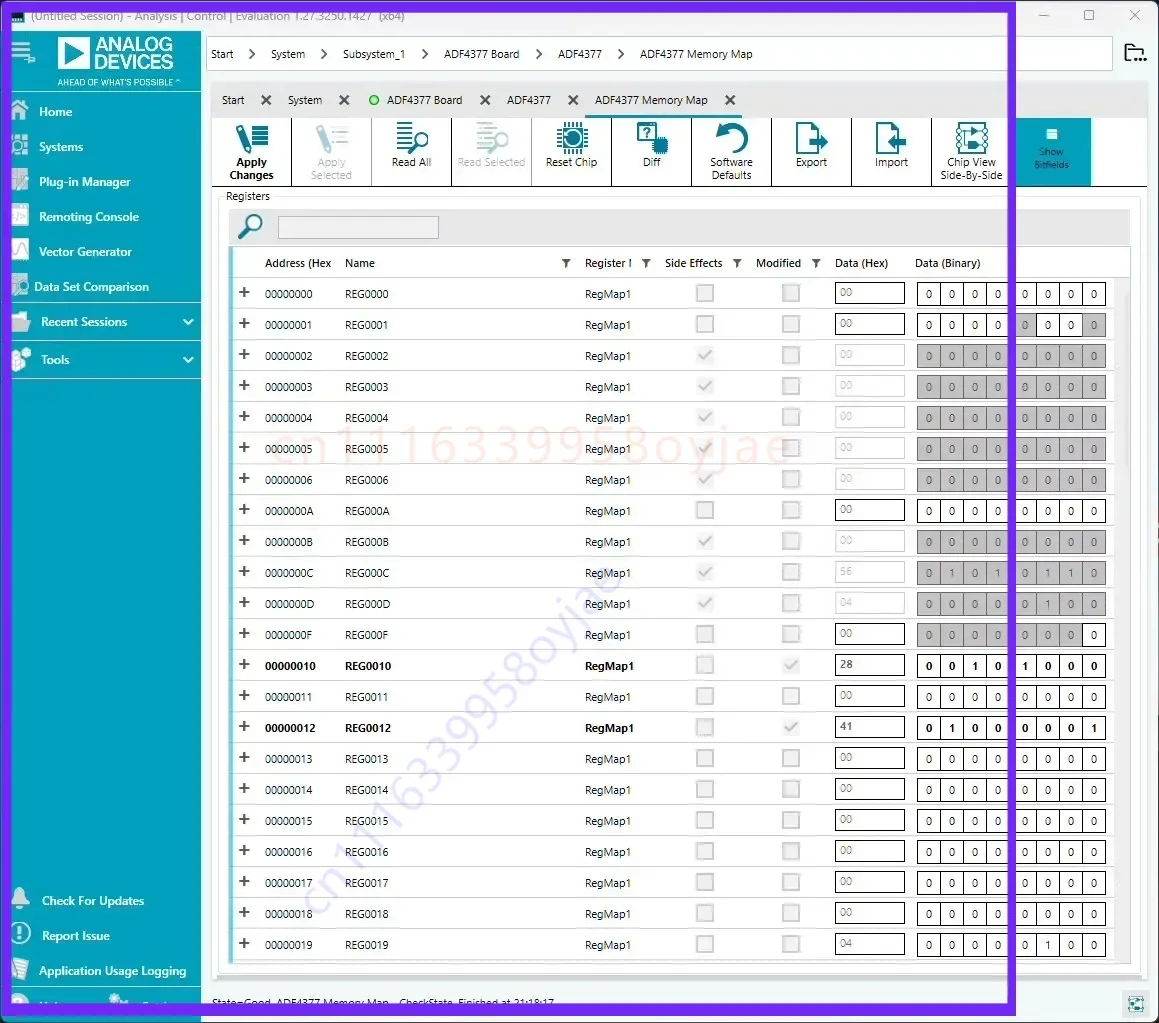Viewport: 1159px width, 1023px height.
Task: Switch to the Start tab
Action: click(x=233, y=100)
